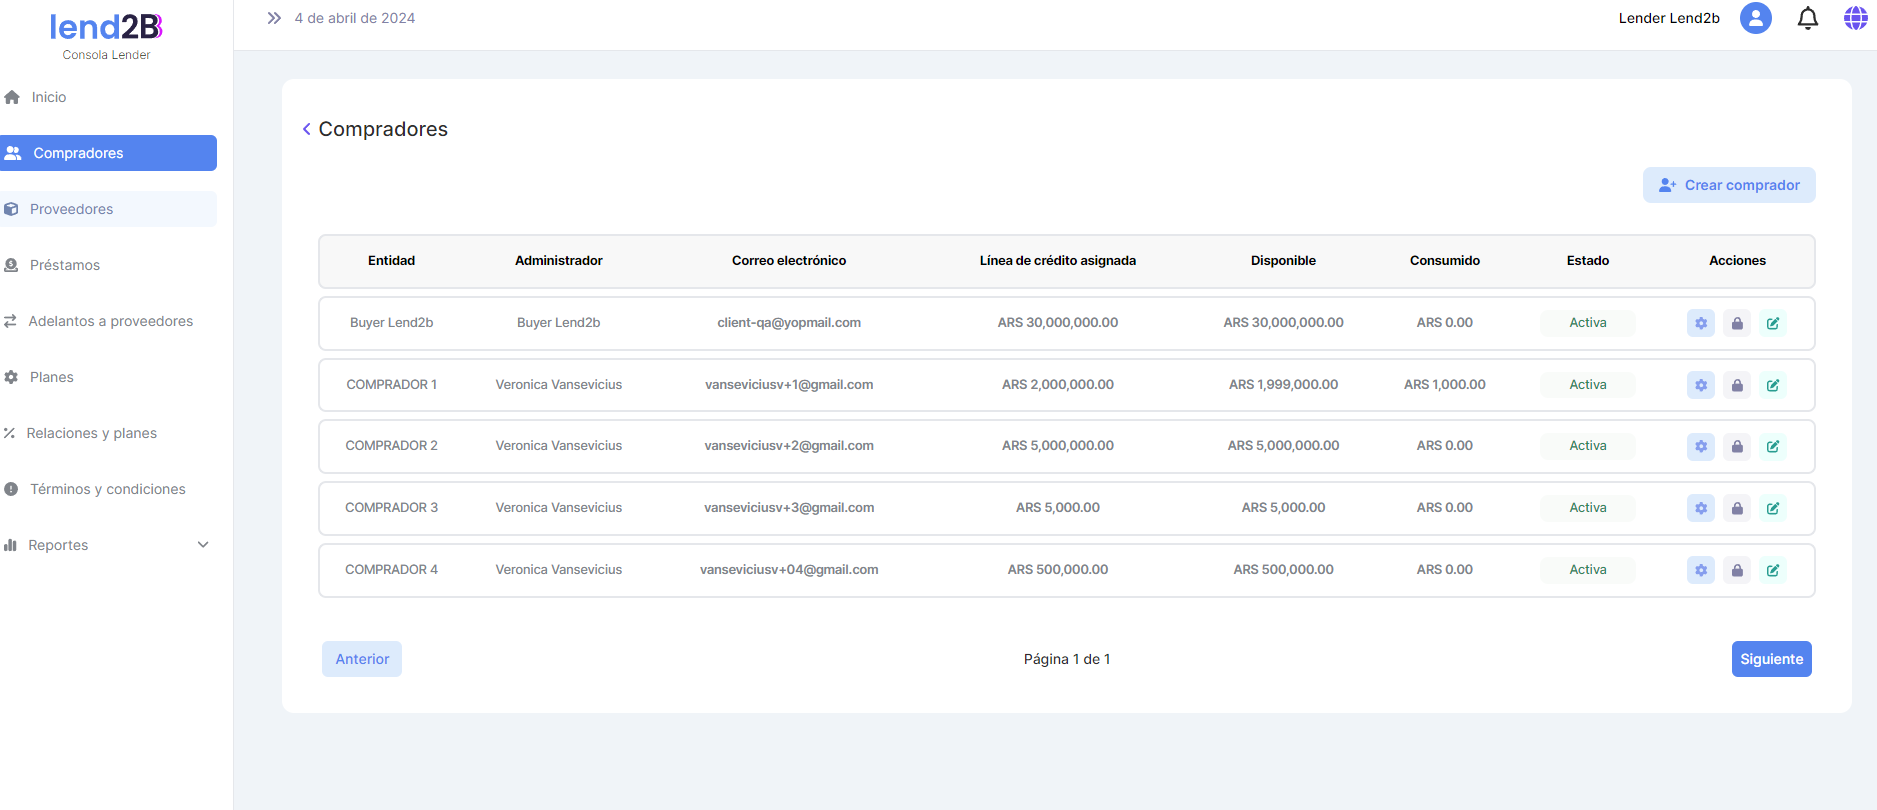Image resolution: width=1877 pixels, height=810 pixels.
Task: Select Adelantos a proveedores menu item
Action: coord(110,321)
